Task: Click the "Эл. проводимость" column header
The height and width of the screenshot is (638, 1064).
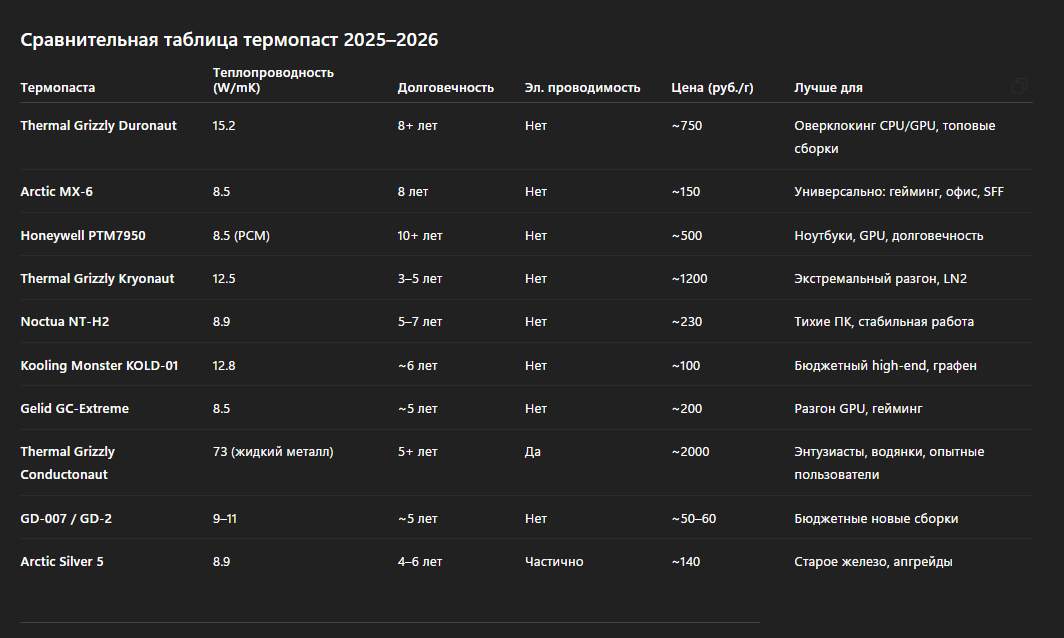Action: coord(582,88)
